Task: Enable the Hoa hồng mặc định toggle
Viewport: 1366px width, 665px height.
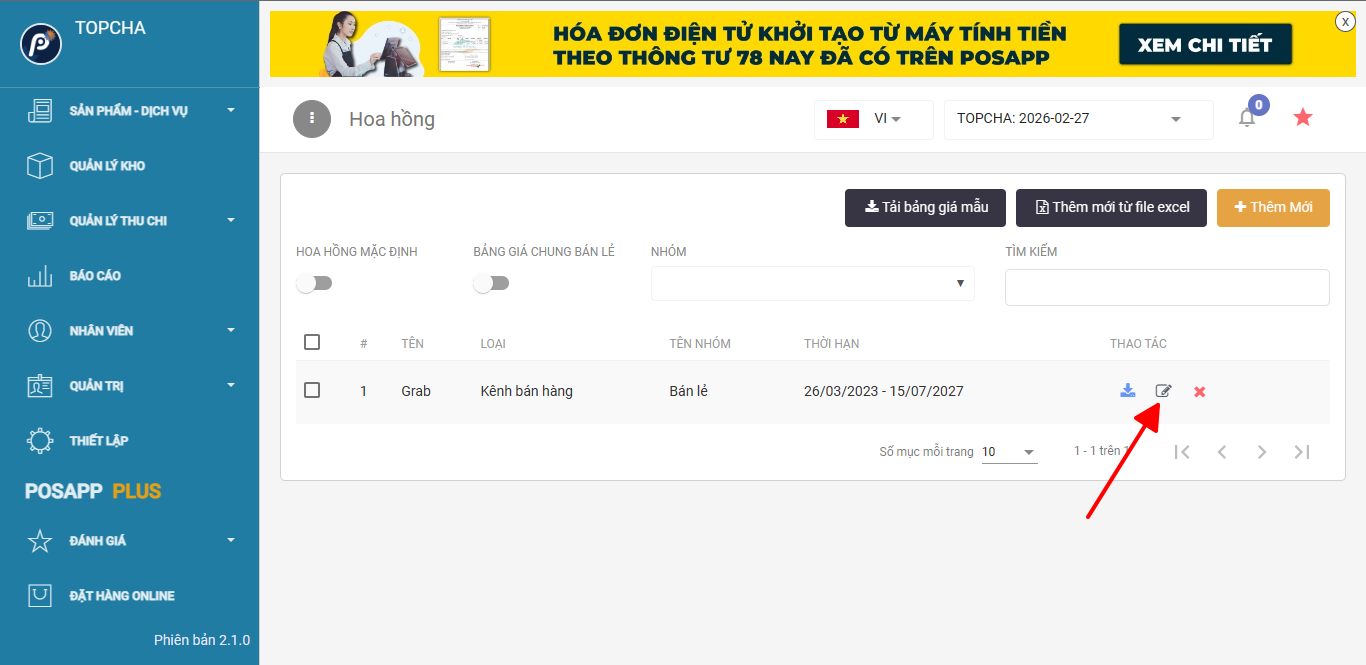Action: tap(314, 284)
